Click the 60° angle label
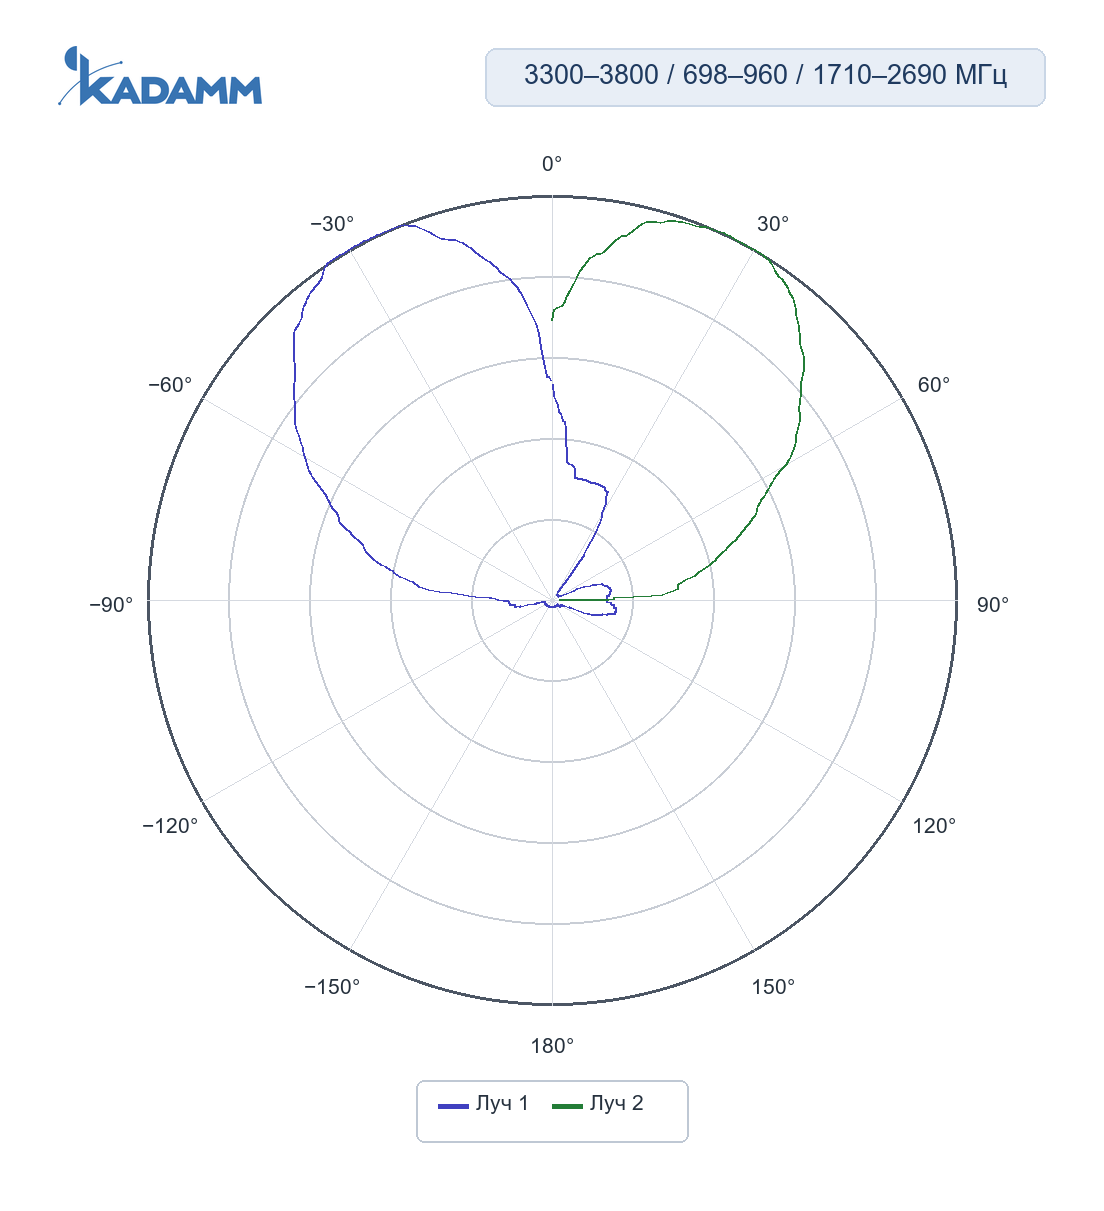Image resolution: width=1104 pixels, height=1211 pixels. [x=934, y=385]
